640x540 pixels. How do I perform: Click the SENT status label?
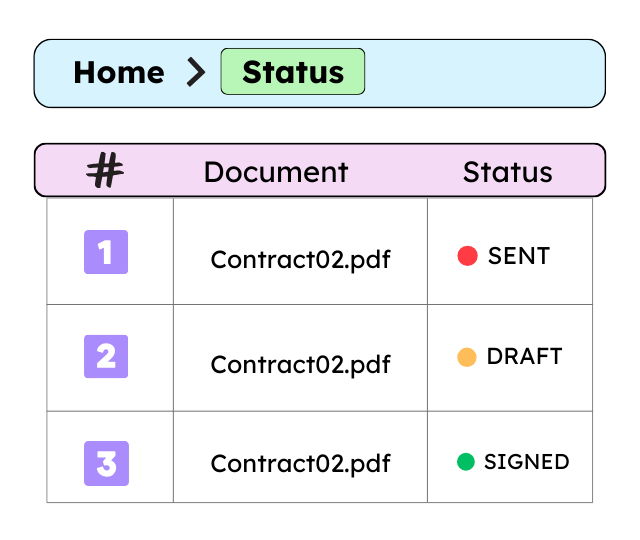(519, 256)
